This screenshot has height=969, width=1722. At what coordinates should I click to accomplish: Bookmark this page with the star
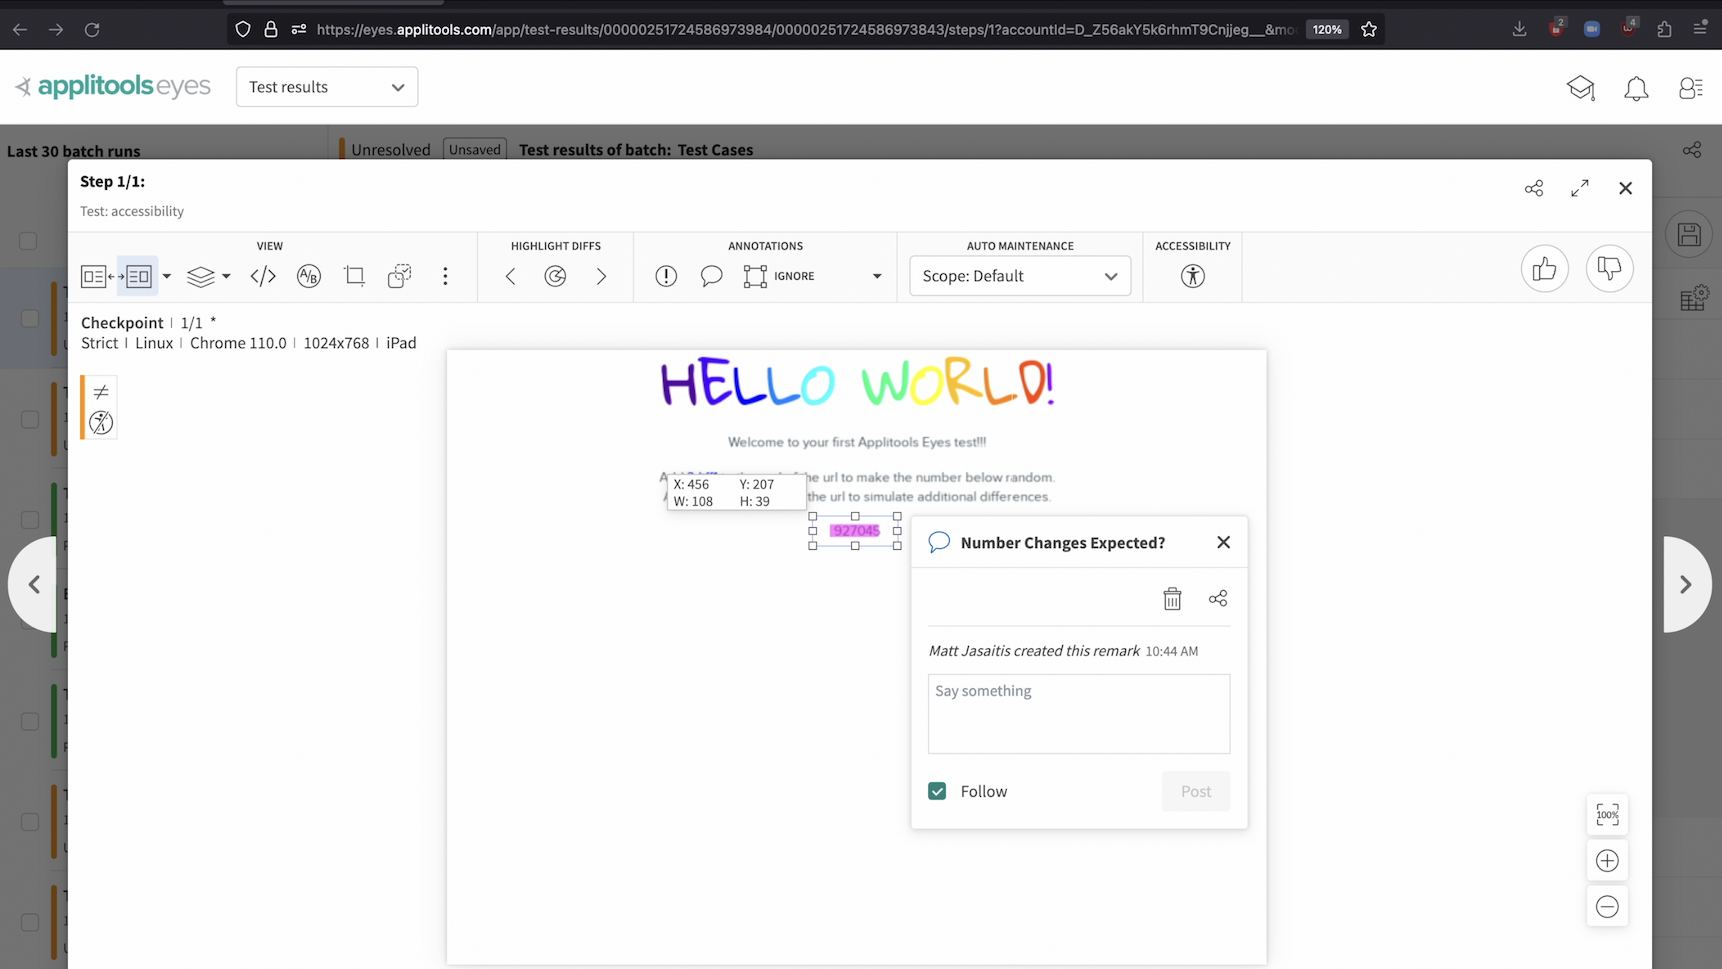(x=1369, y=29)
